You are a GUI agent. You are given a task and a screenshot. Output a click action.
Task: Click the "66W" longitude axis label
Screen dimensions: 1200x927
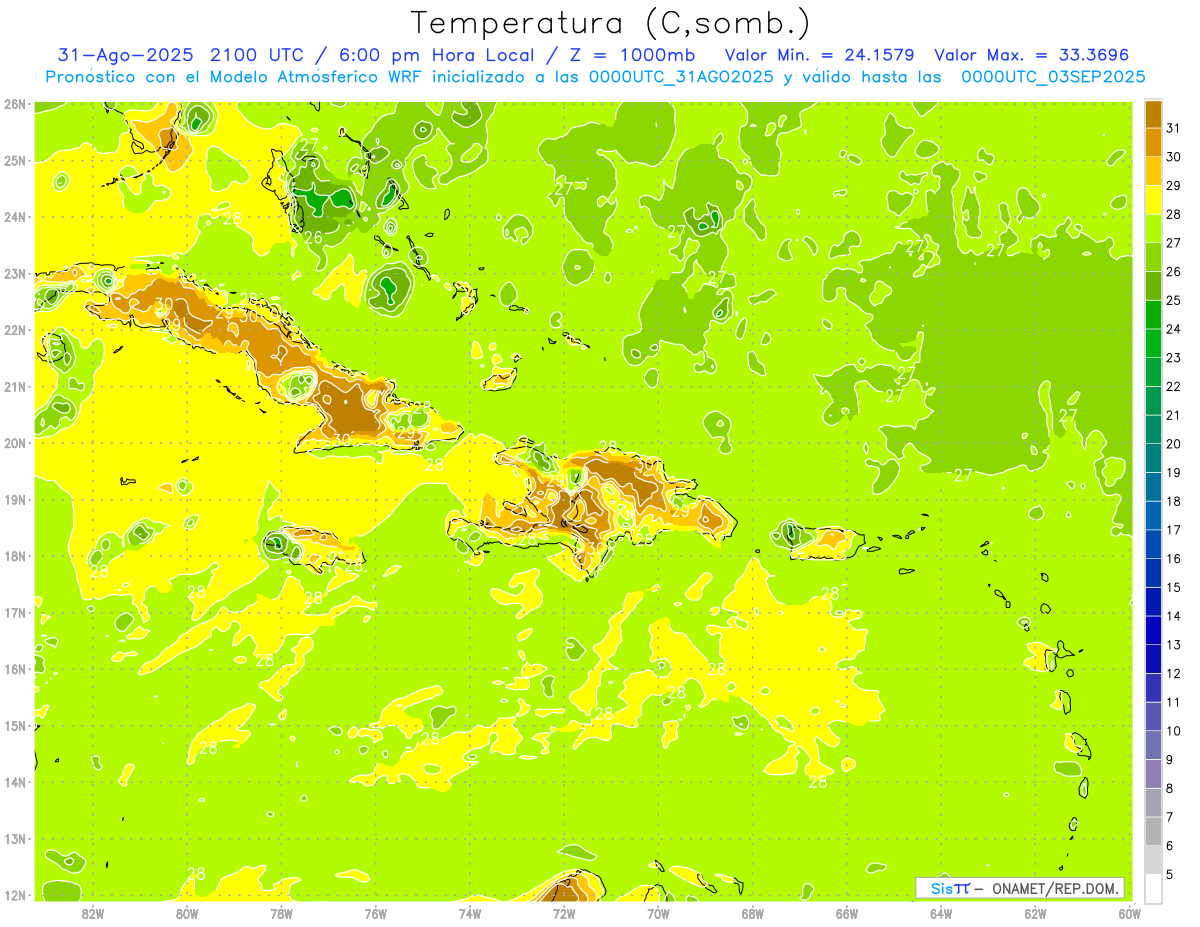847,913
